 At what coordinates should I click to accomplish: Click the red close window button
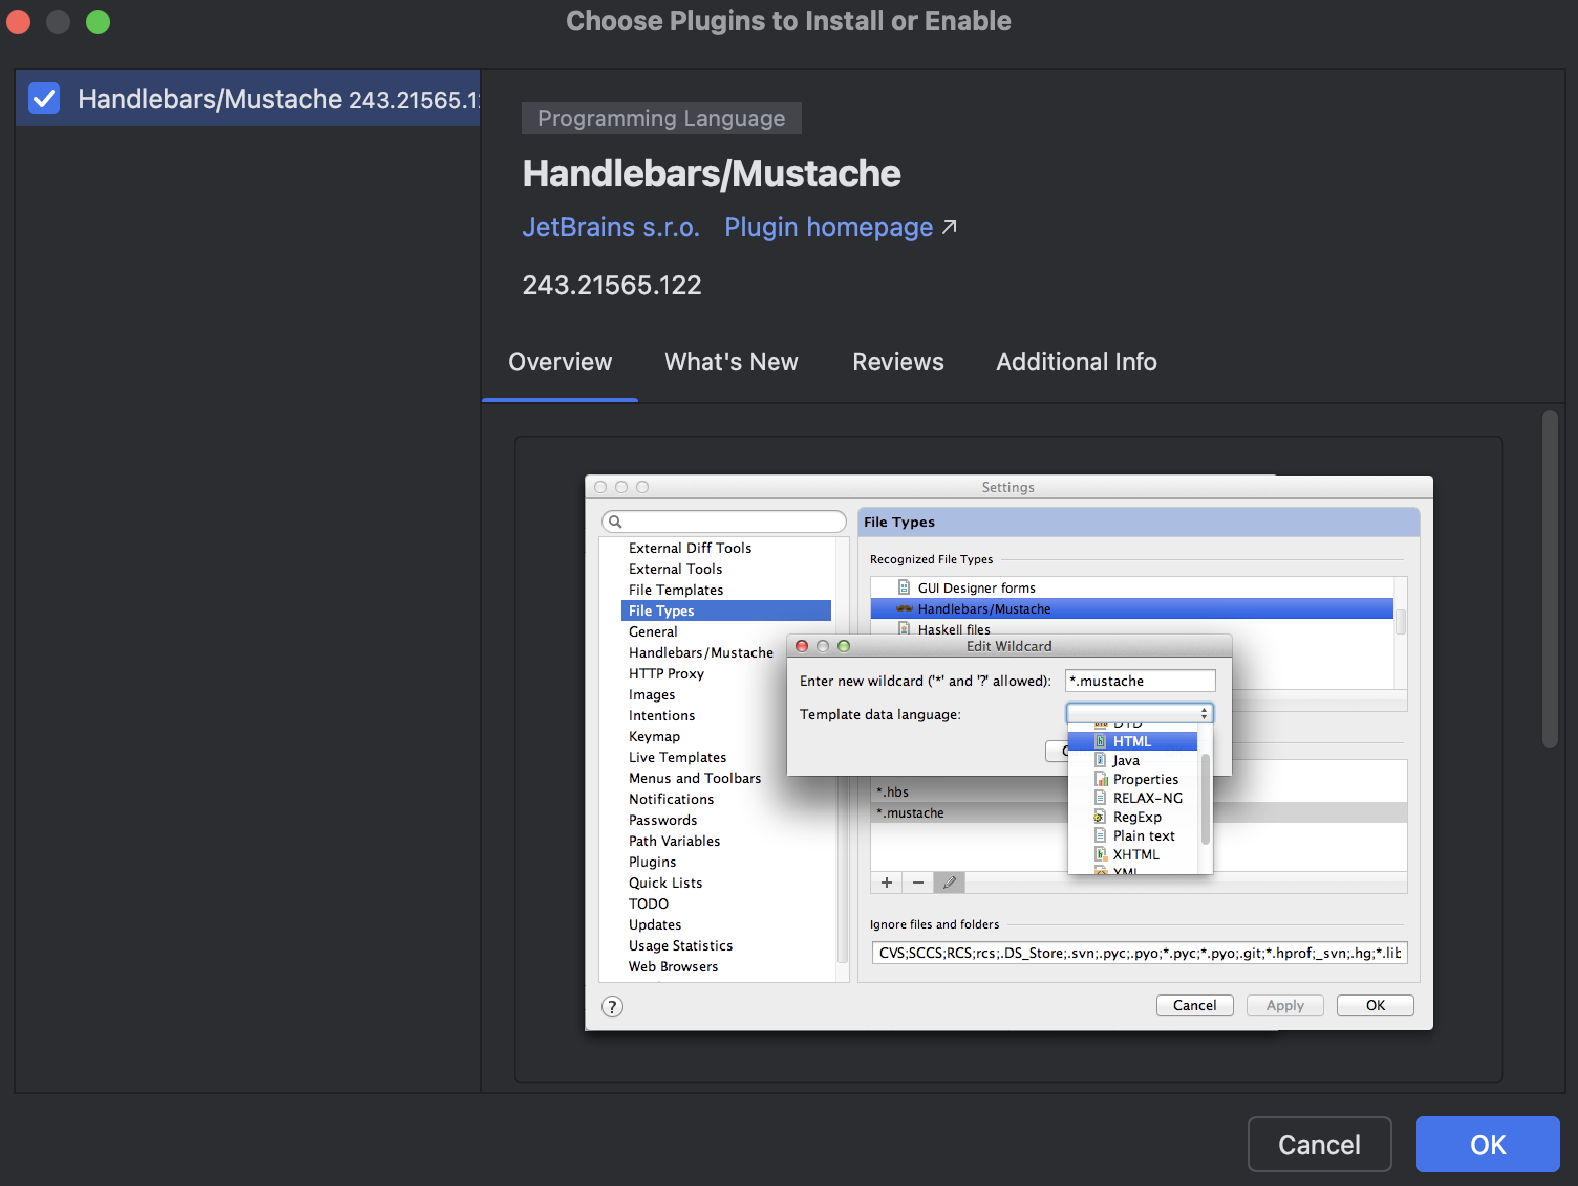[18, 21]
